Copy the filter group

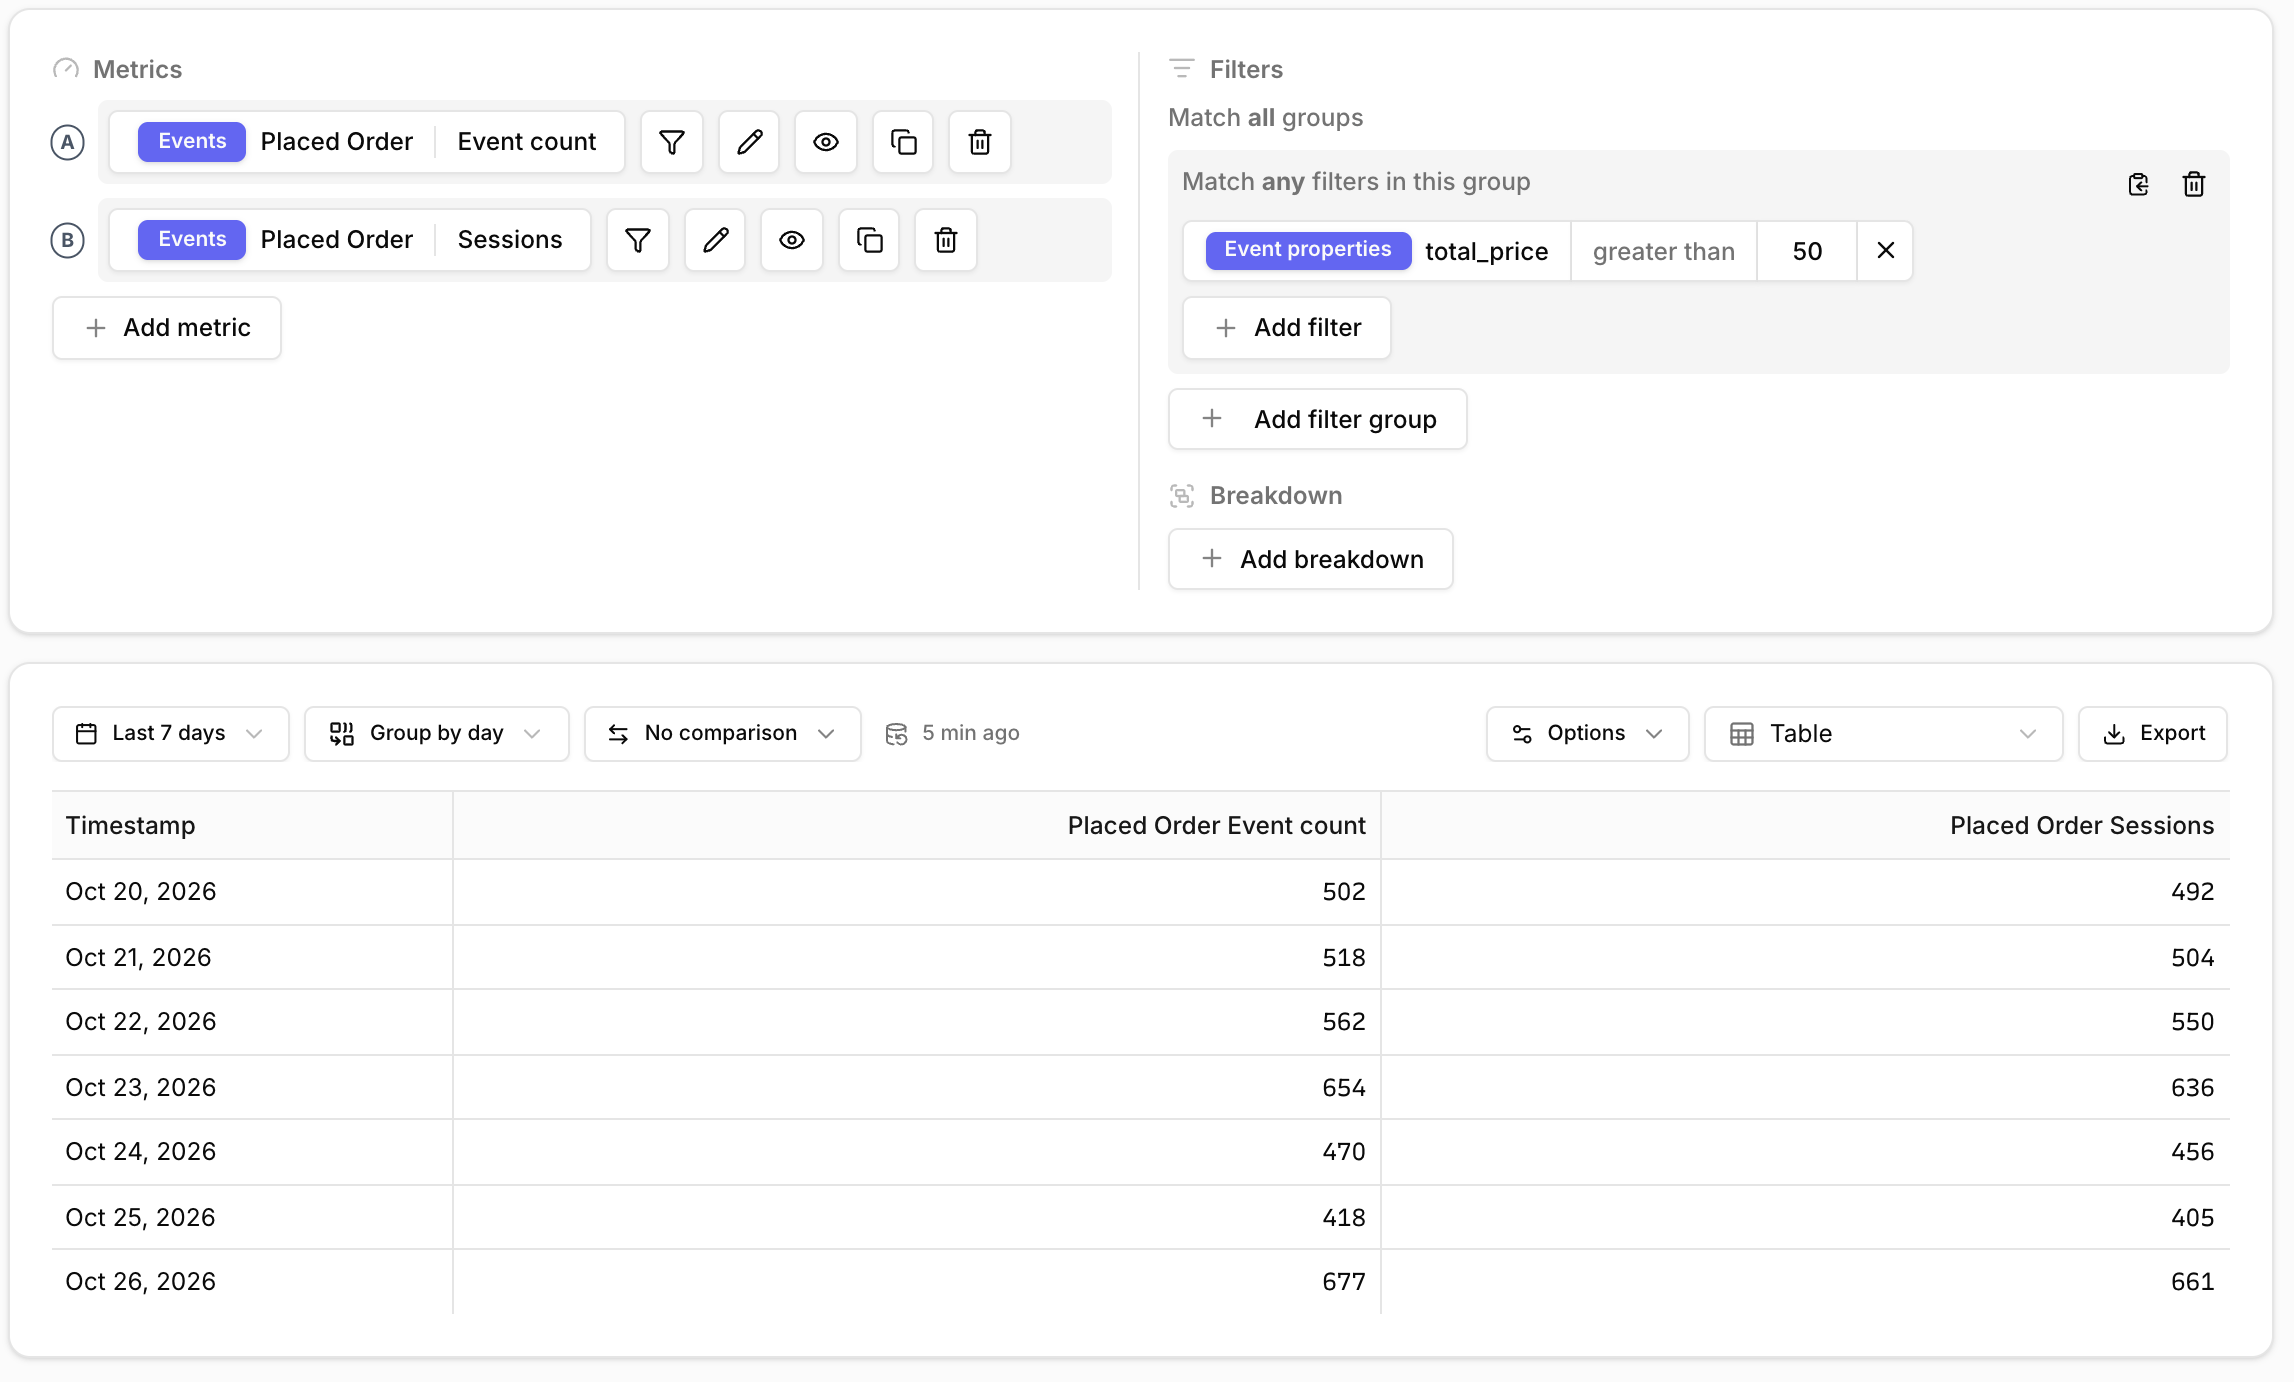click(x=2138, y=184)
